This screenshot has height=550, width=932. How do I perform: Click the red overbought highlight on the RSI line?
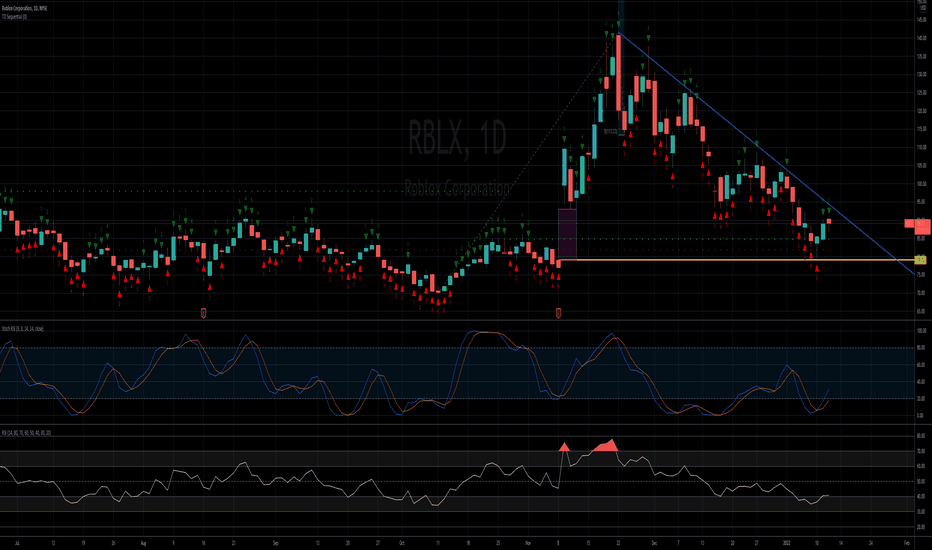605,445
